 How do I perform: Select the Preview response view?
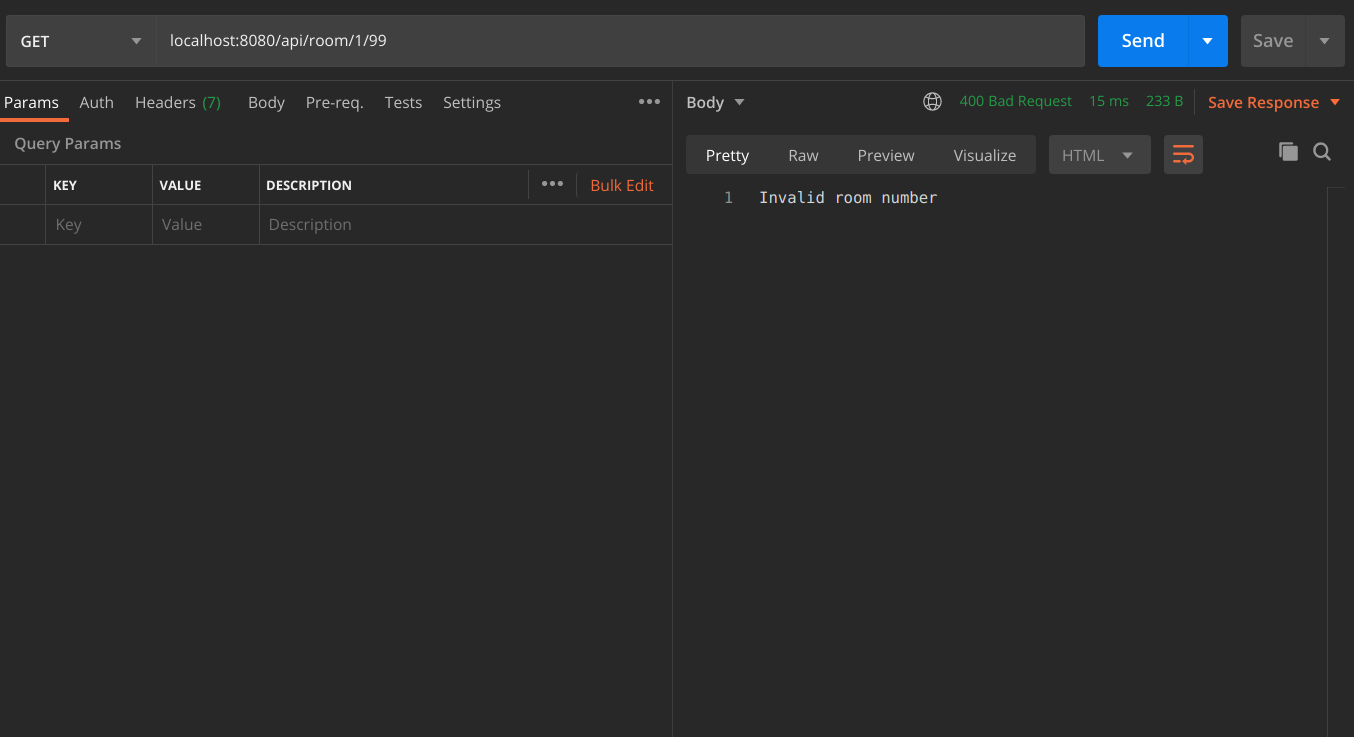886,155
